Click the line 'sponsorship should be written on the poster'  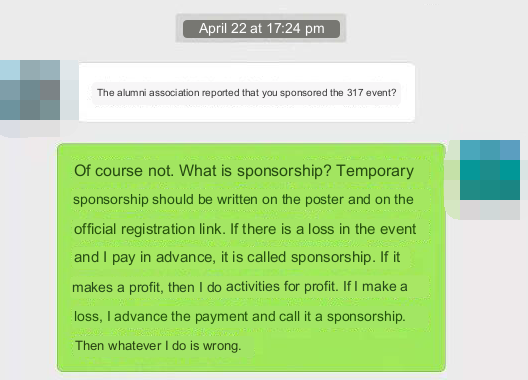[x=243, y=199]
